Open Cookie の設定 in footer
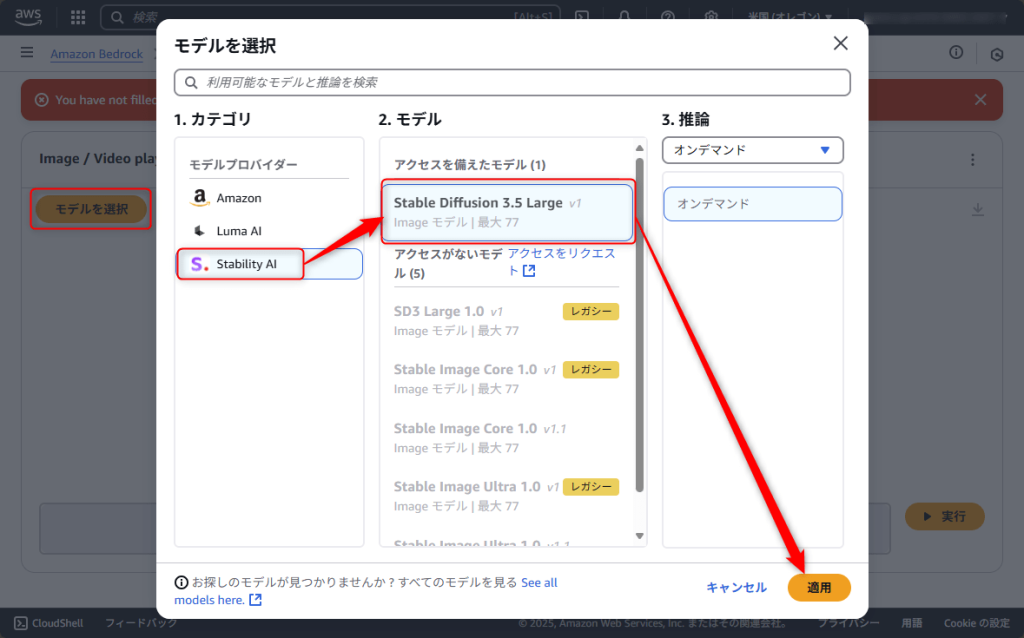Screen dimensions: 1024x638 976,623
